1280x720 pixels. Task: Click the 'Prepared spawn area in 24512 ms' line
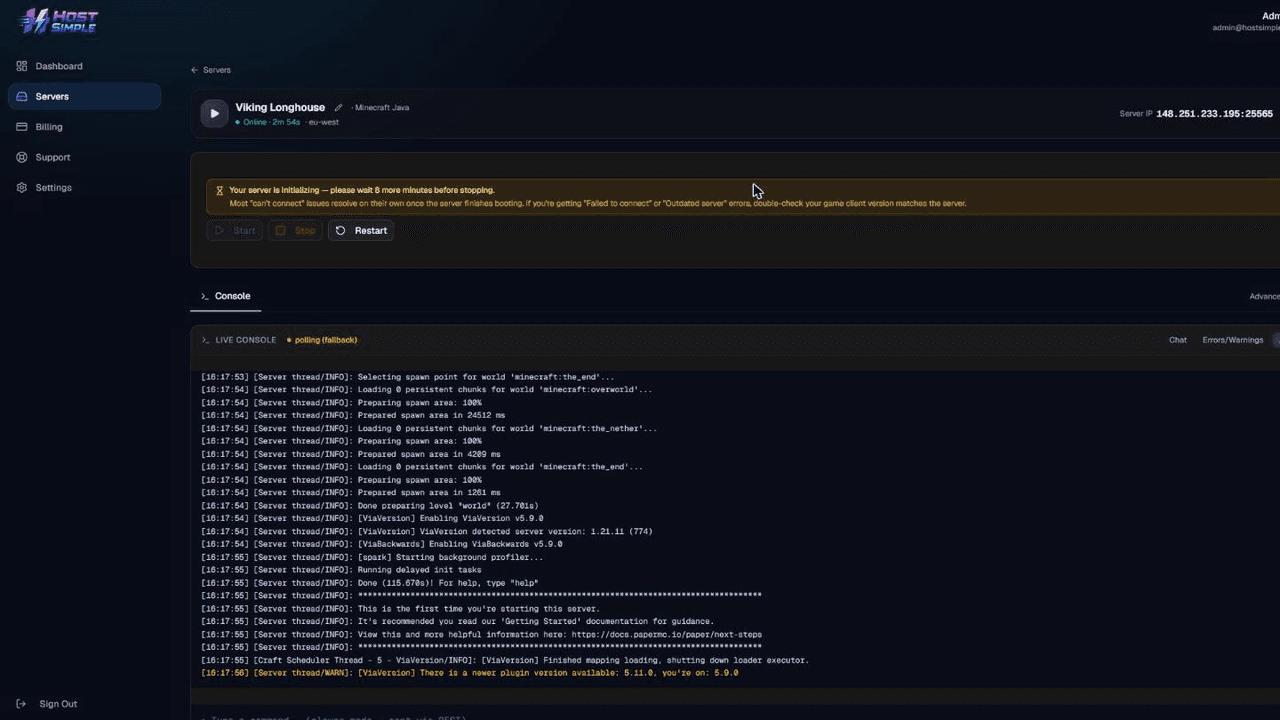tap(353, 415)
